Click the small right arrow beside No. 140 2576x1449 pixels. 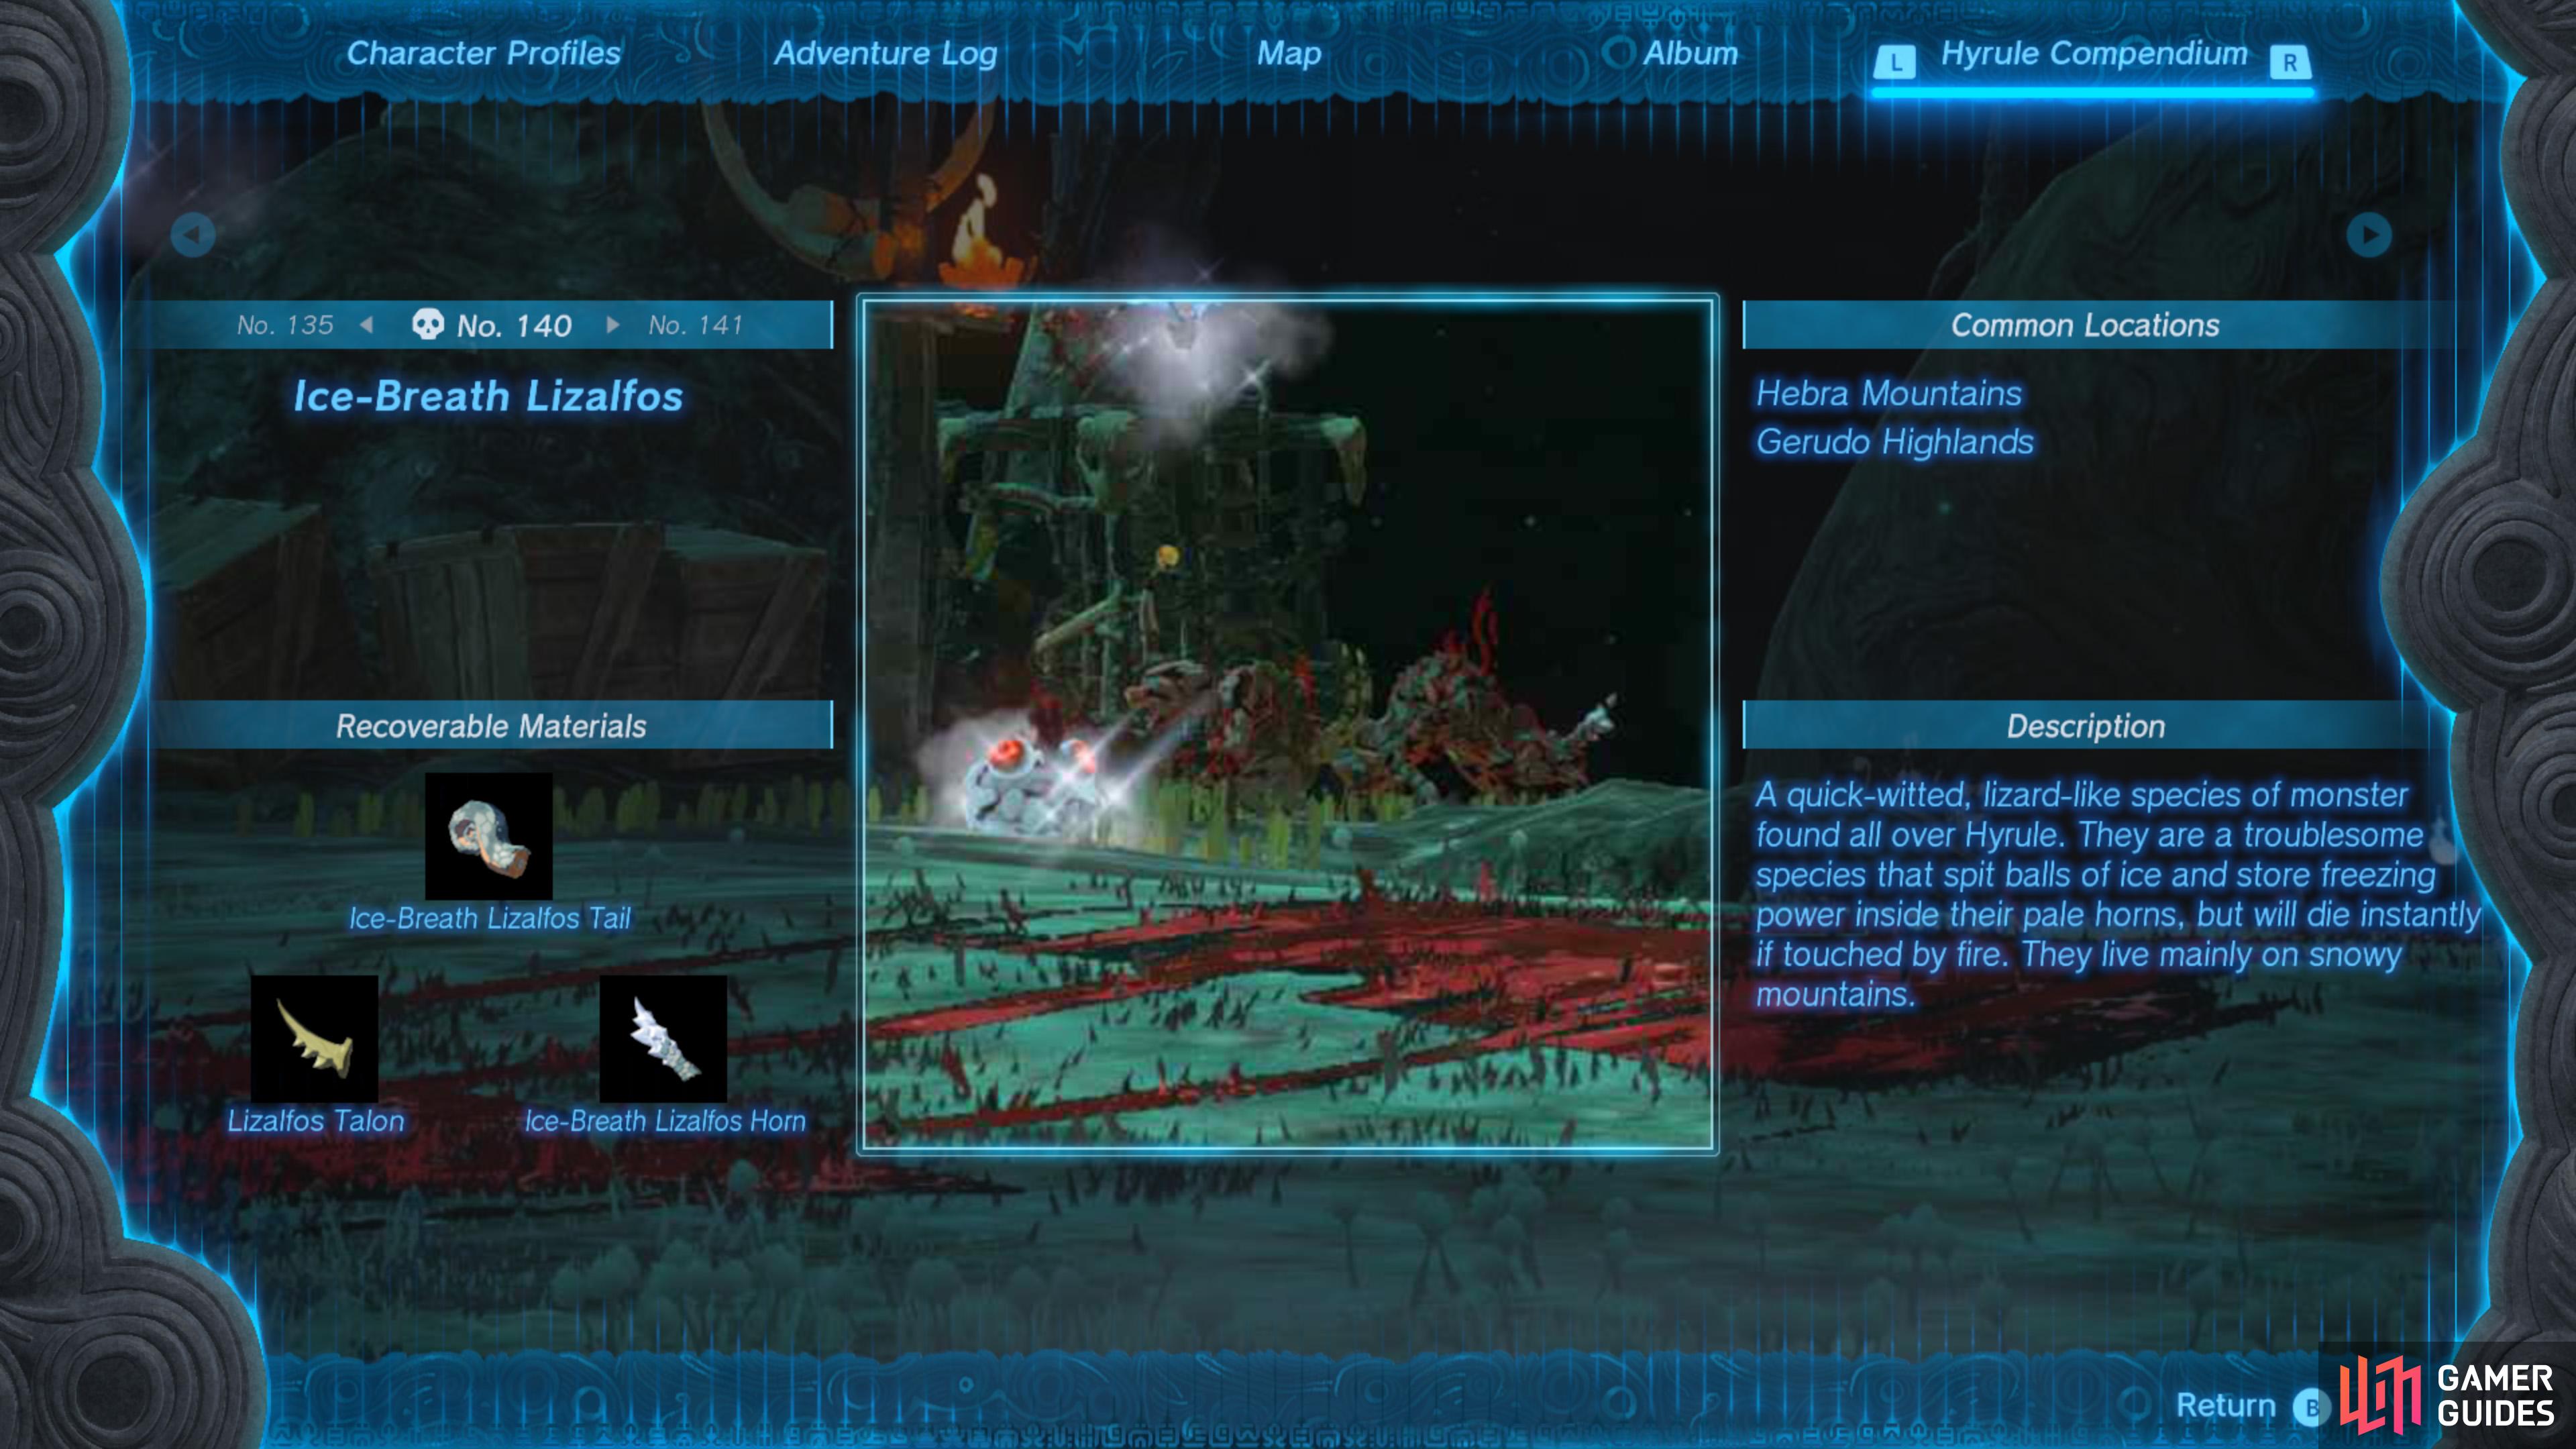pos(612,325)
